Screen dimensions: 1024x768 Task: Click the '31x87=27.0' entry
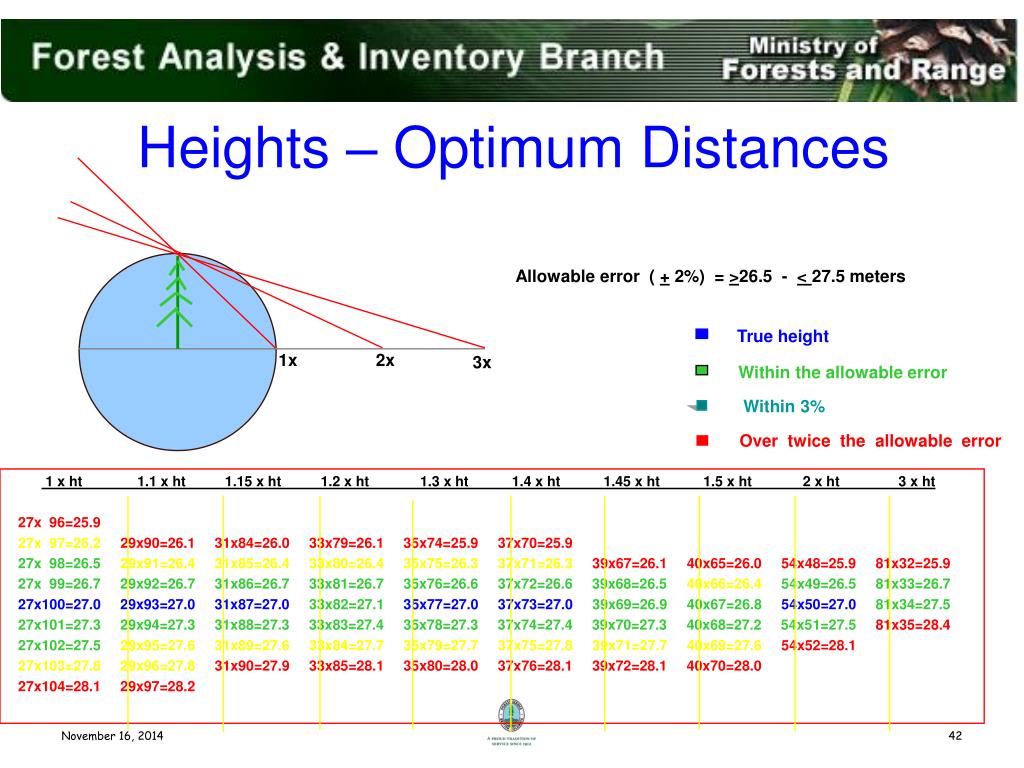coord(252,605)
